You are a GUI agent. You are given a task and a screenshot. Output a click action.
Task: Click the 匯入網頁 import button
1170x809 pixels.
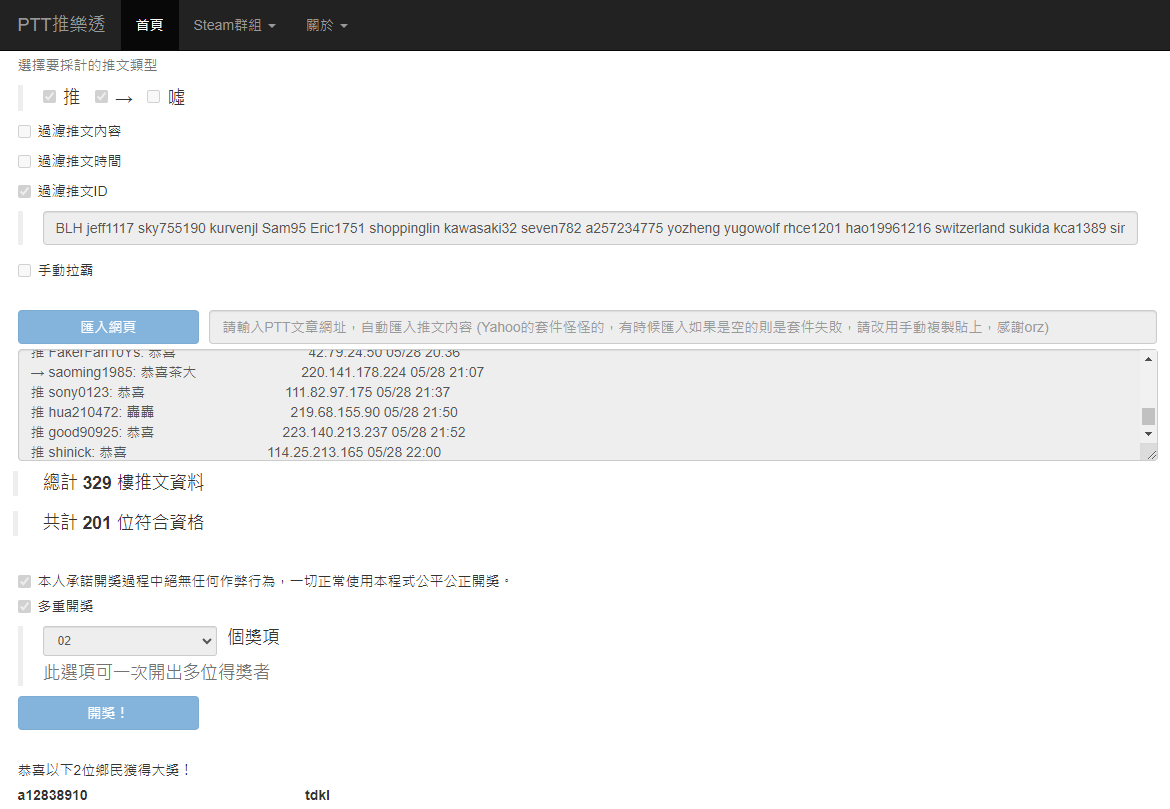tap(108, 327)
